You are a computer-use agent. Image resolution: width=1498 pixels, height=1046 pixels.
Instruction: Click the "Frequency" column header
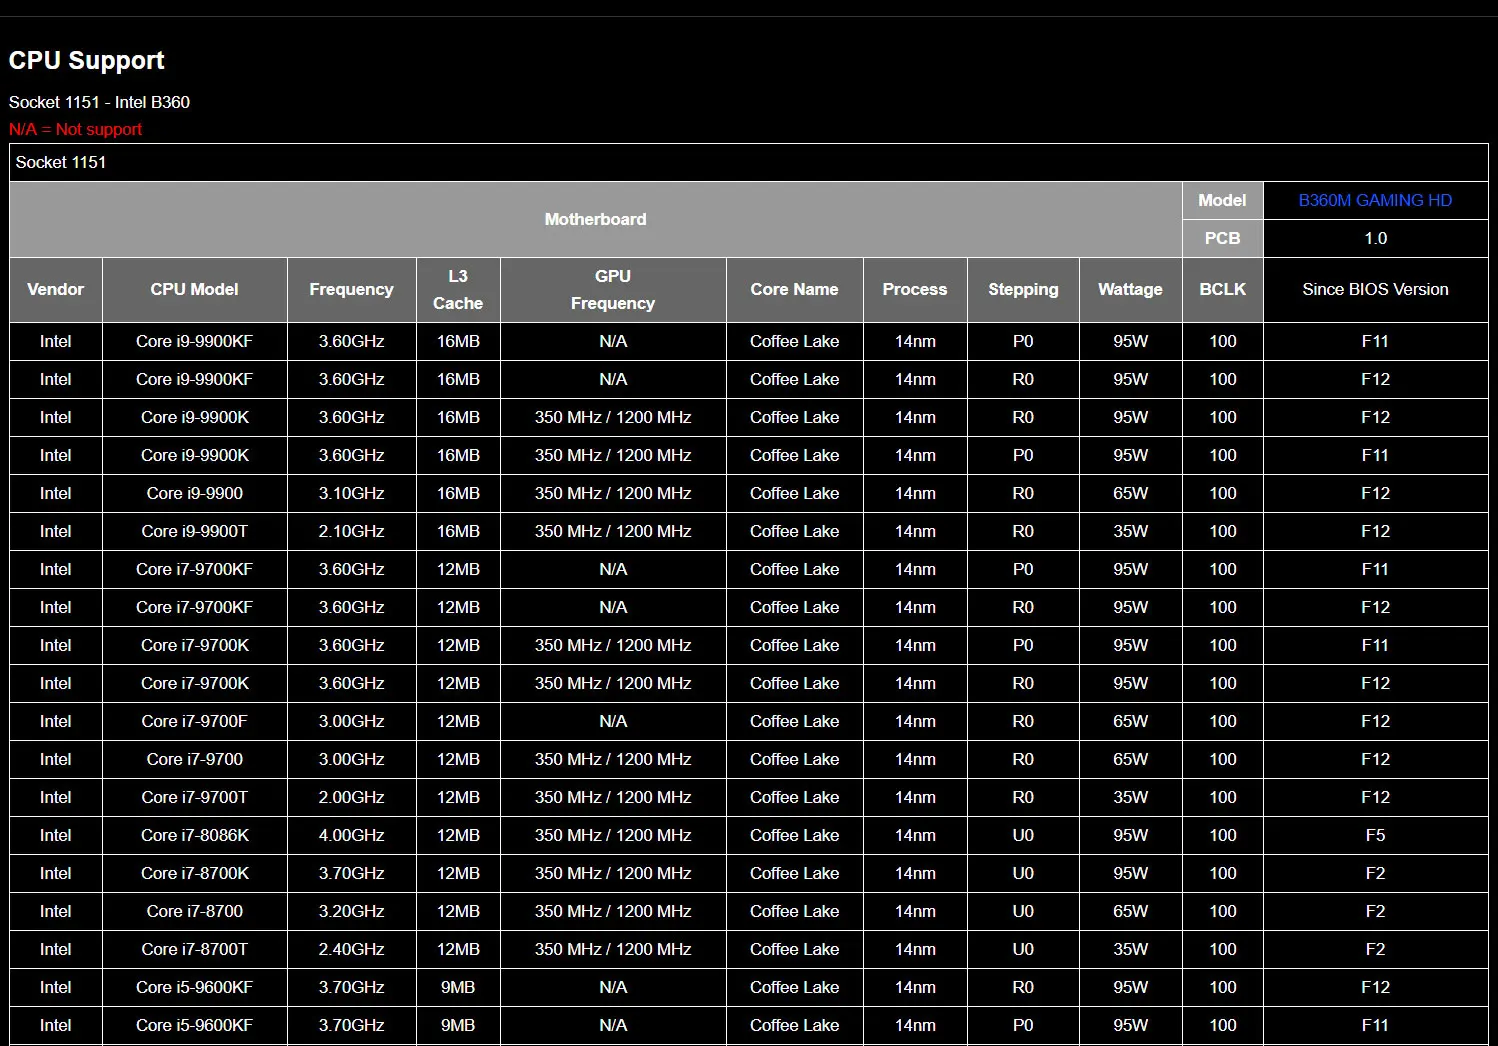pos(352,289)
